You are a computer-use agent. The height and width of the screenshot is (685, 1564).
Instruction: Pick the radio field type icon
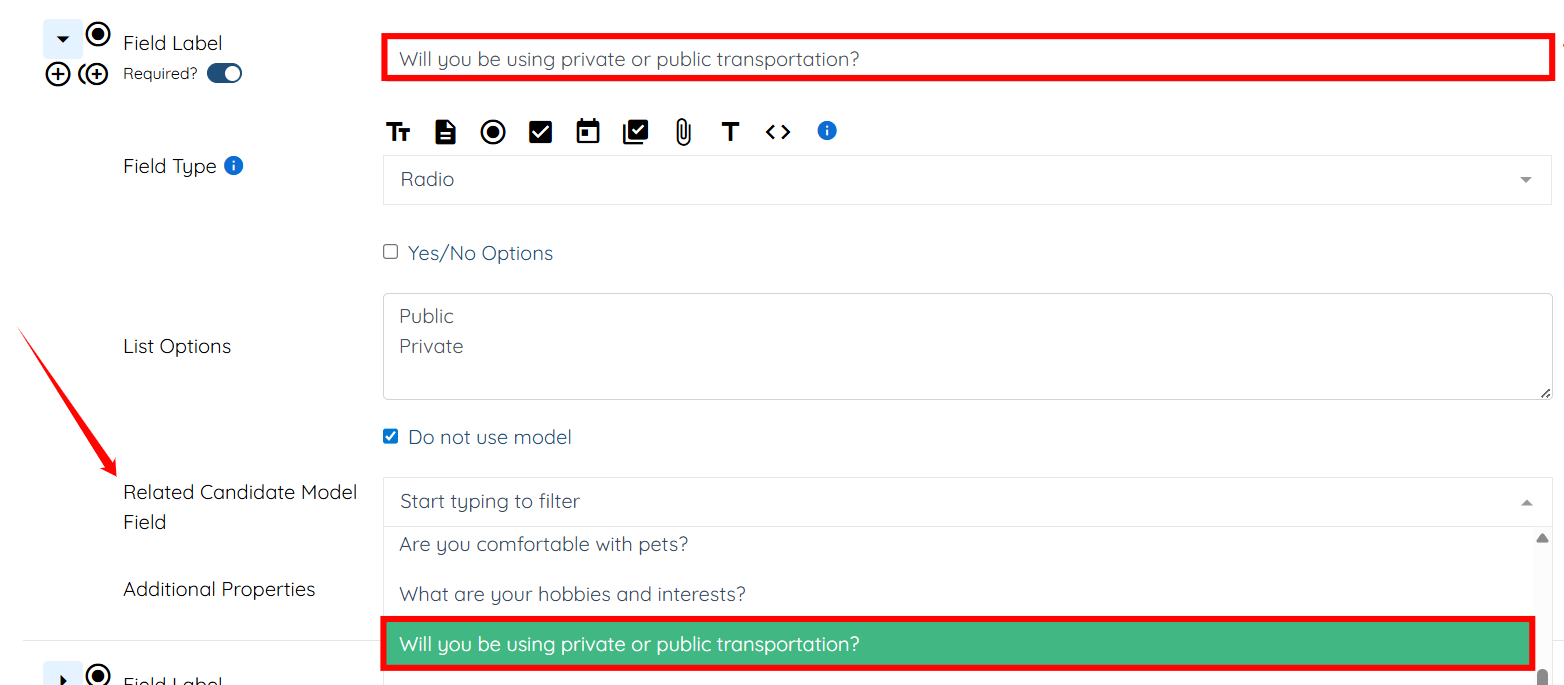click(493, 132)
